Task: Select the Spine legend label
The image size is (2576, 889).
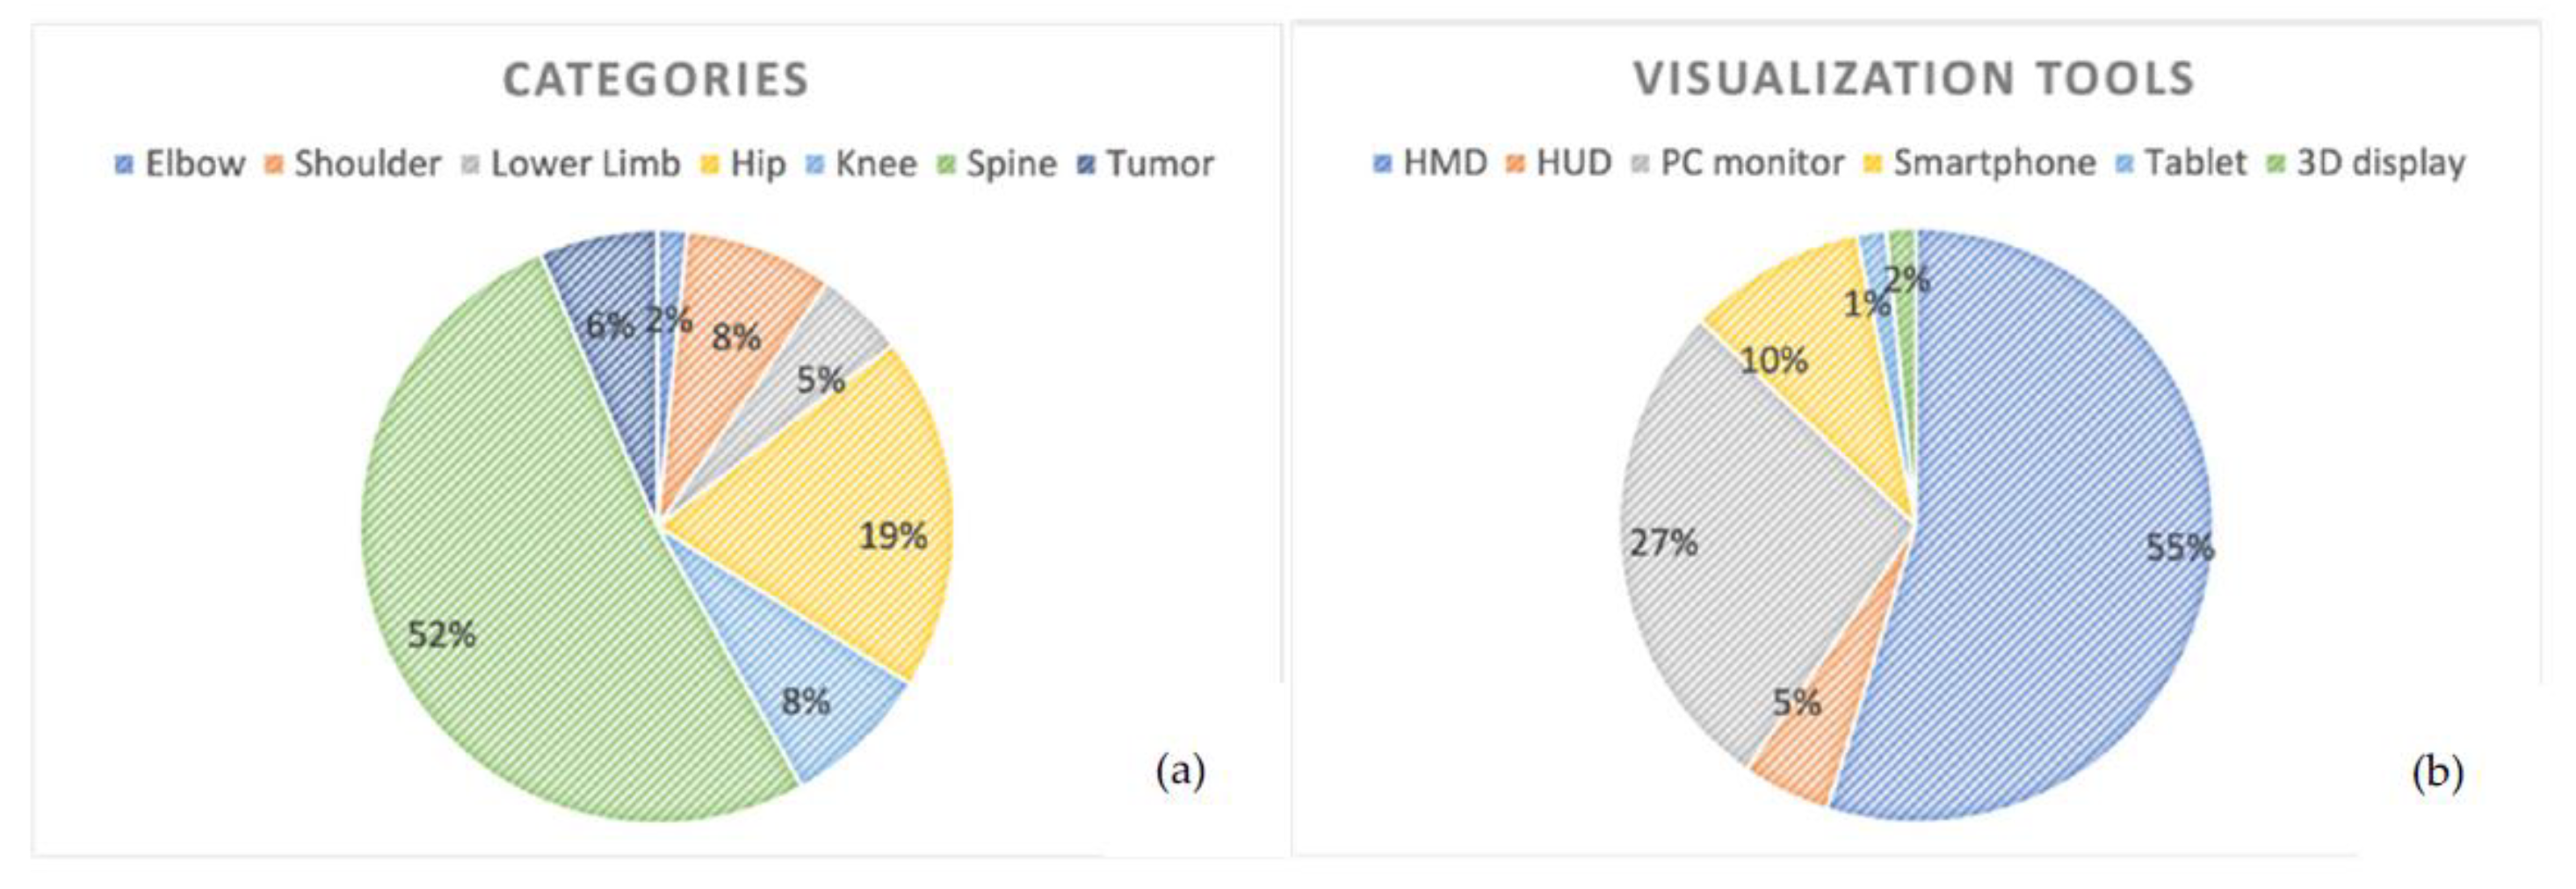Action: coord(1011,164)
